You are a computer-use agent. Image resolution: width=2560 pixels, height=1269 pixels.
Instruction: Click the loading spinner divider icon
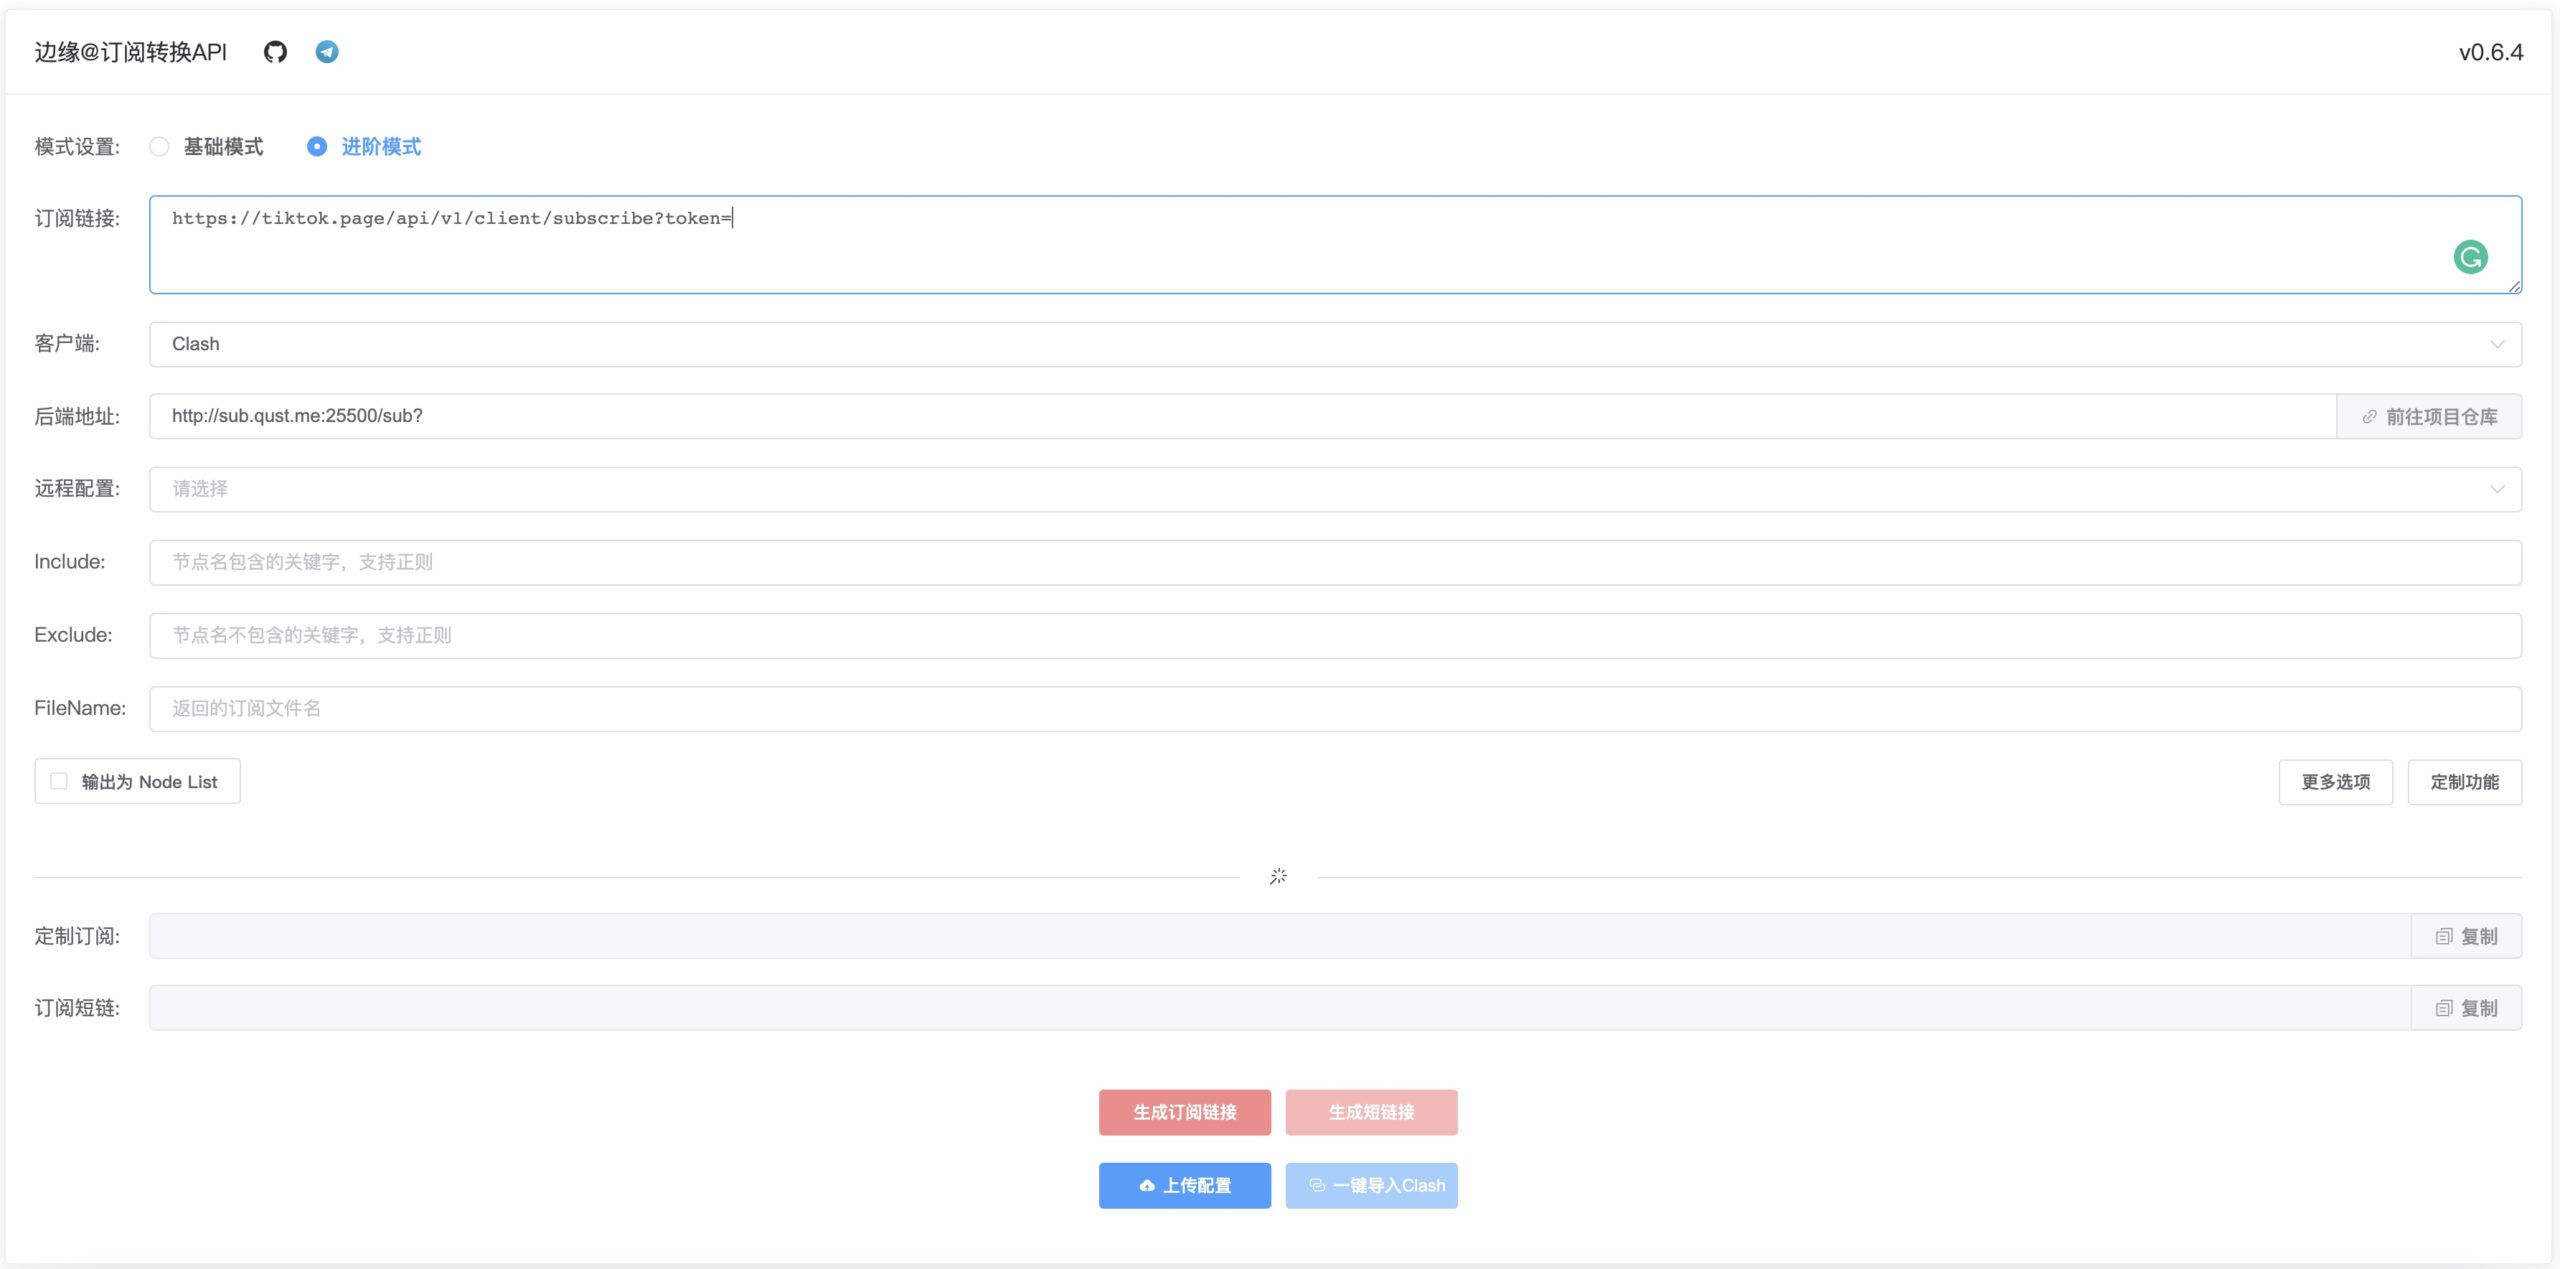(1278, 876)
